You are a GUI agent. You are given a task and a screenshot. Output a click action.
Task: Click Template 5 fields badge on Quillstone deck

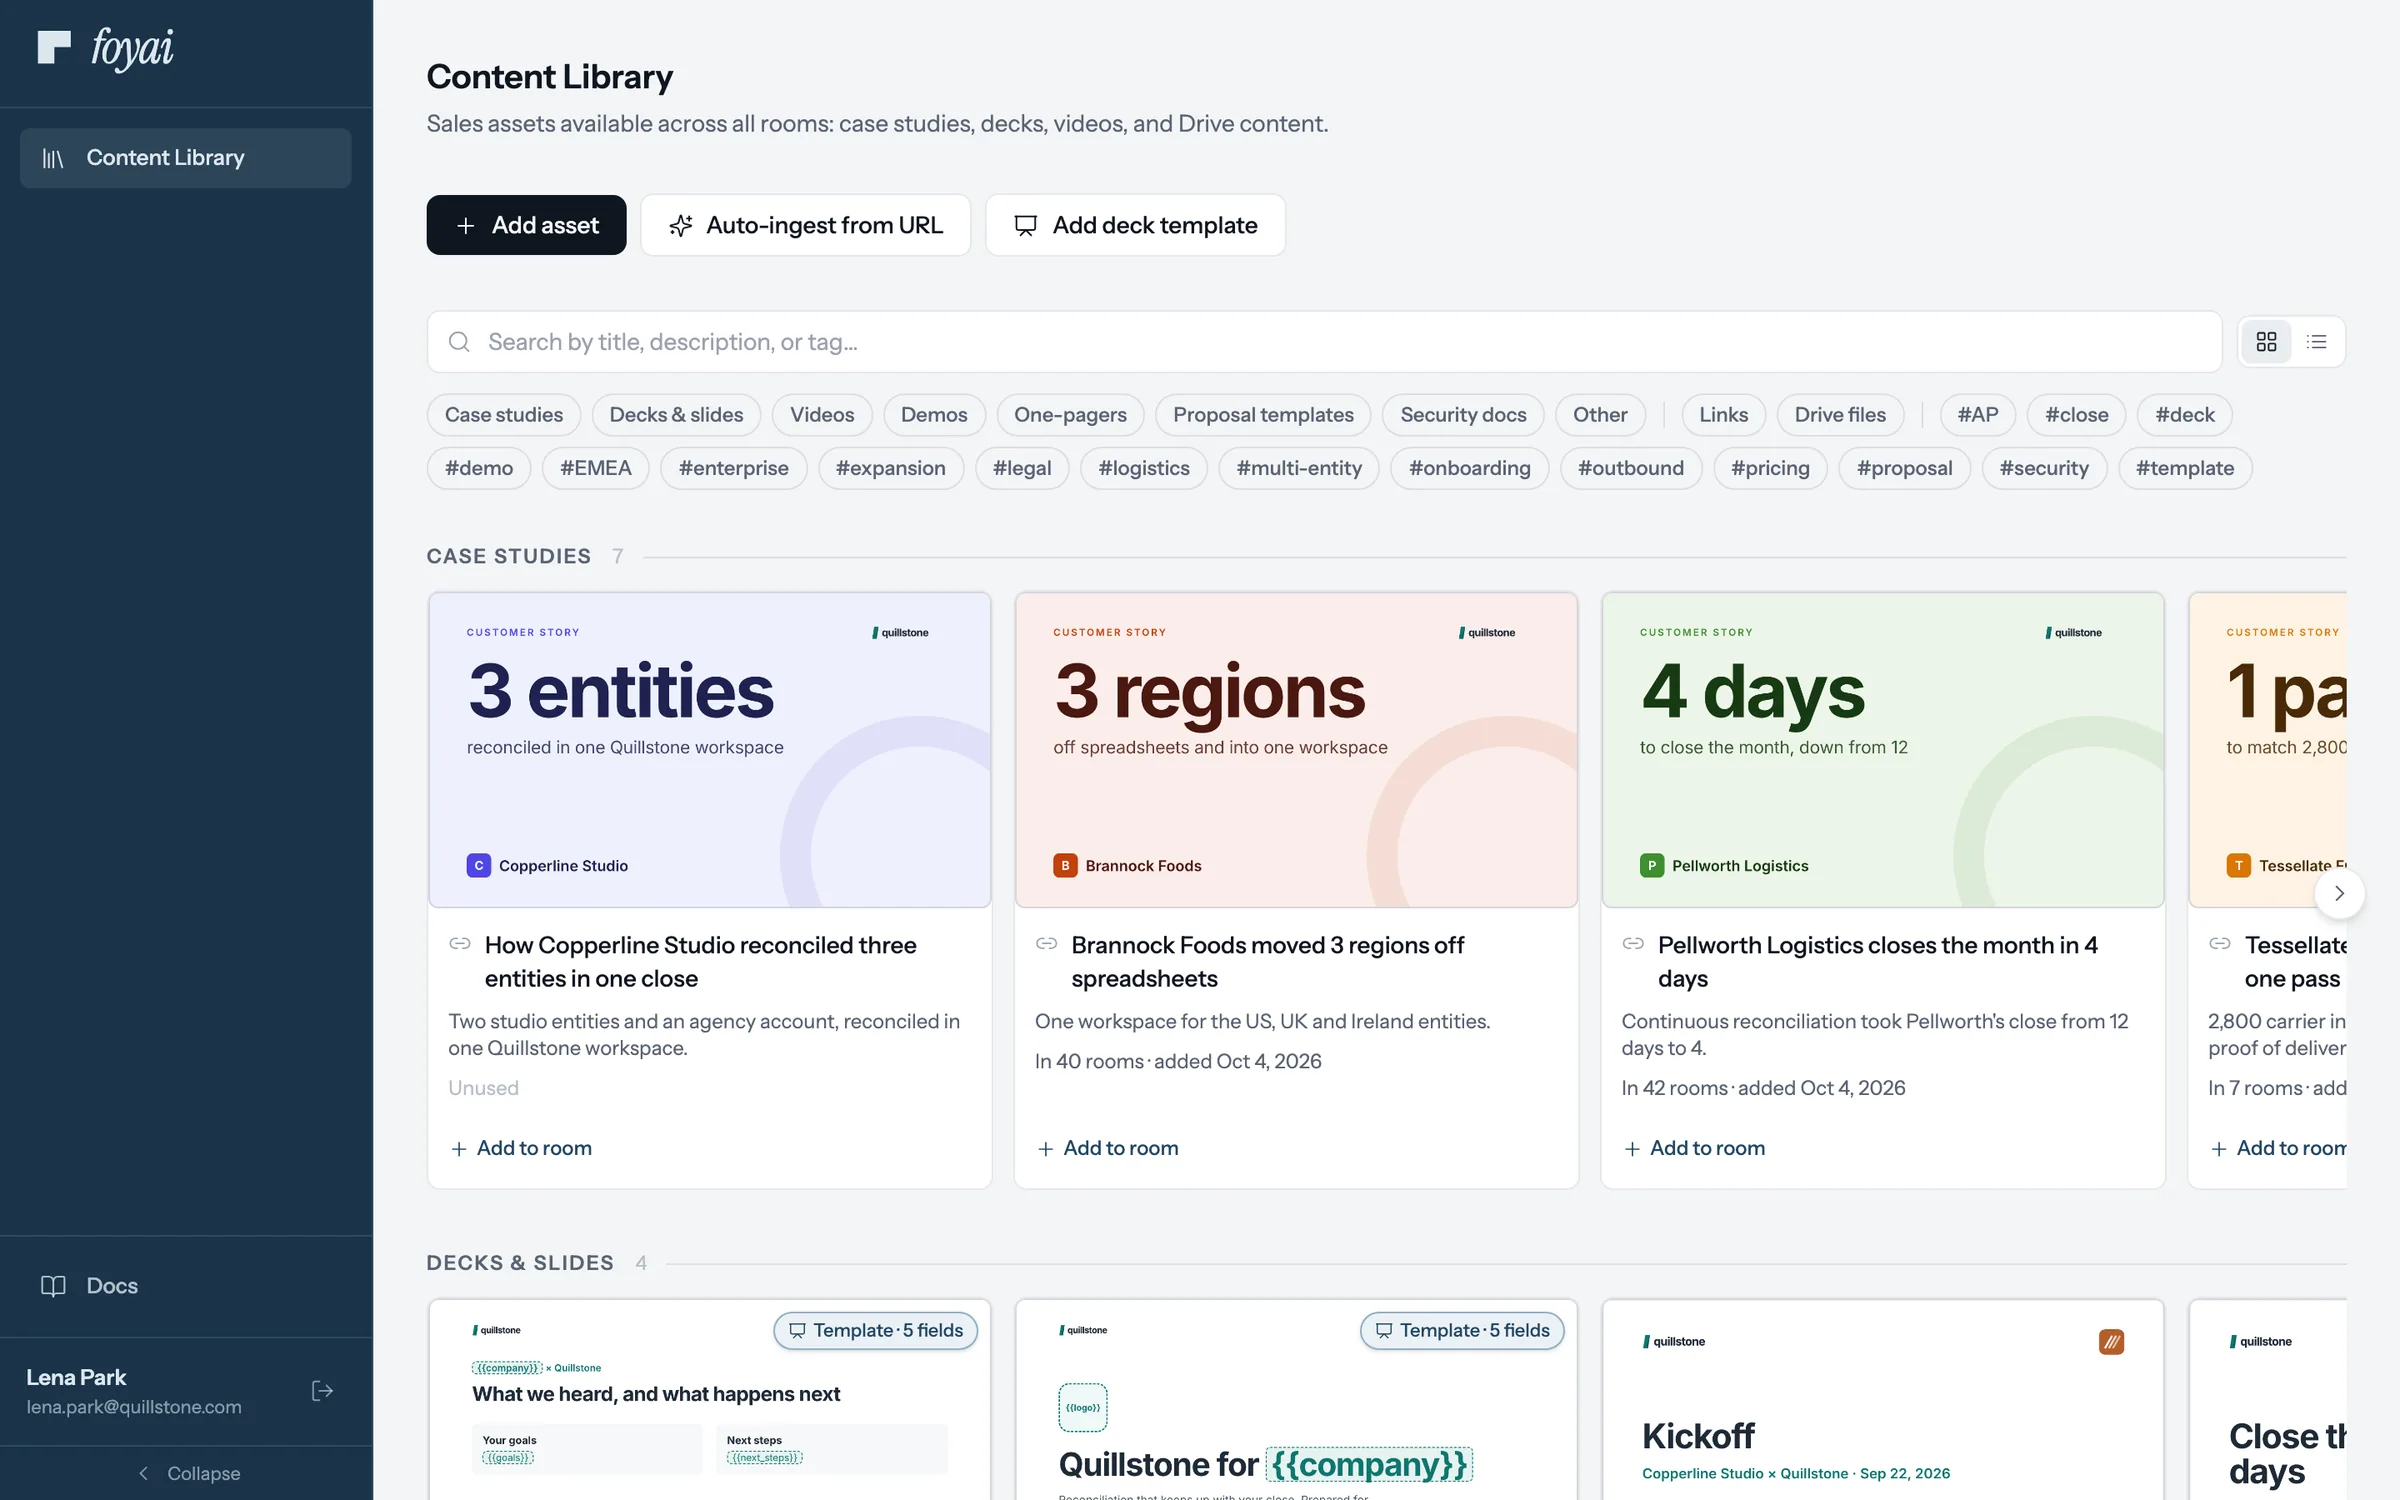click(1462, 1331)
